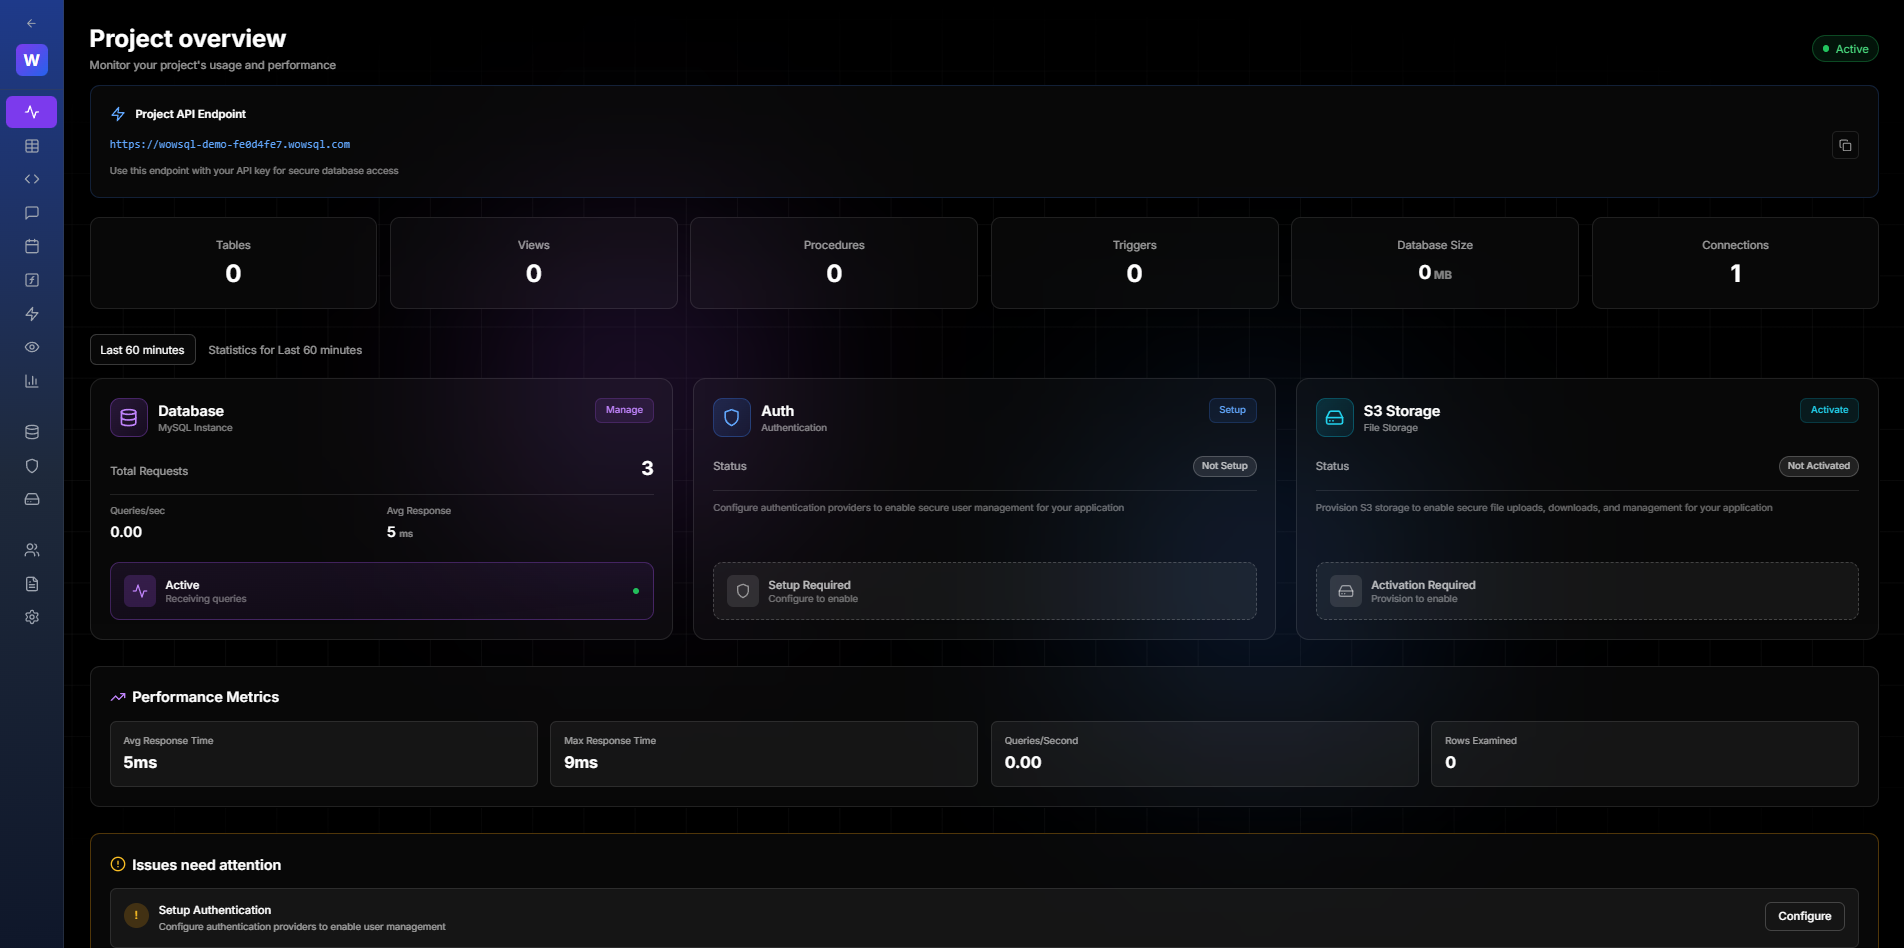Viewport: 1904px width, 948px height.
Task: Copy the Project API Endpoint URL
Action: click(x=1845, y=144)
